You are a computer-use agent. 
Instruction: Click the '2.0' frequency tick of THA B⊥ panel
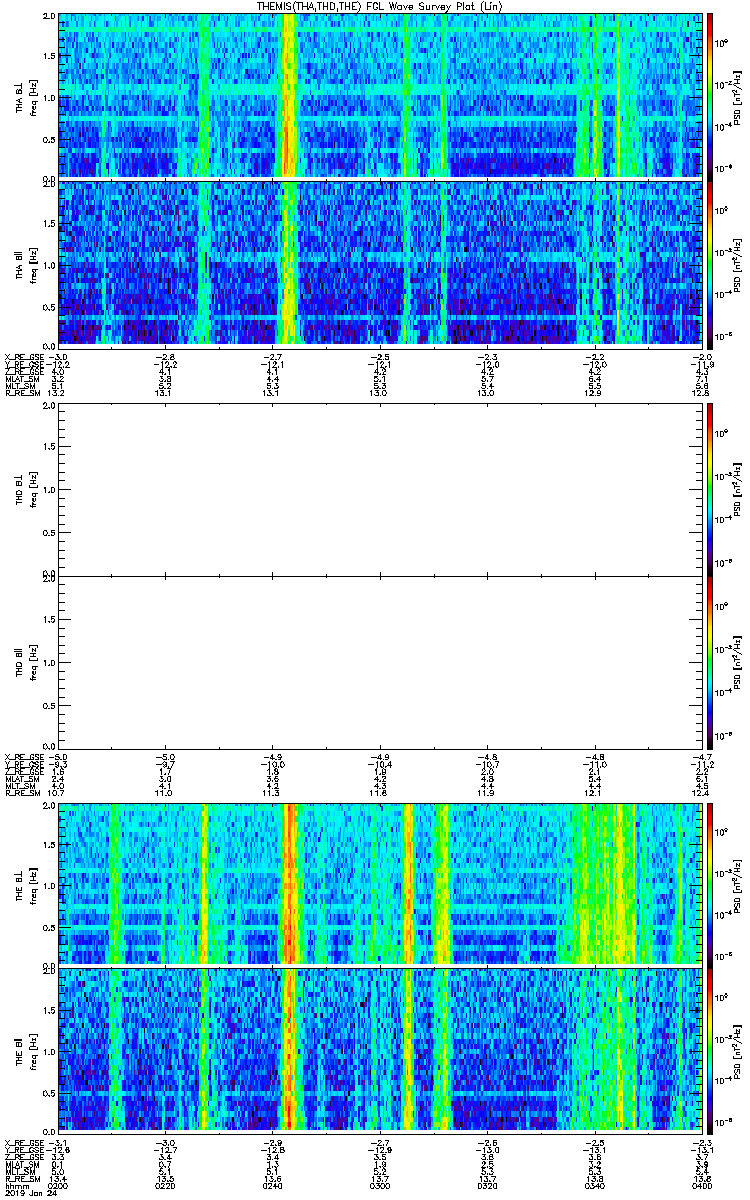click(x=49, y=18)
